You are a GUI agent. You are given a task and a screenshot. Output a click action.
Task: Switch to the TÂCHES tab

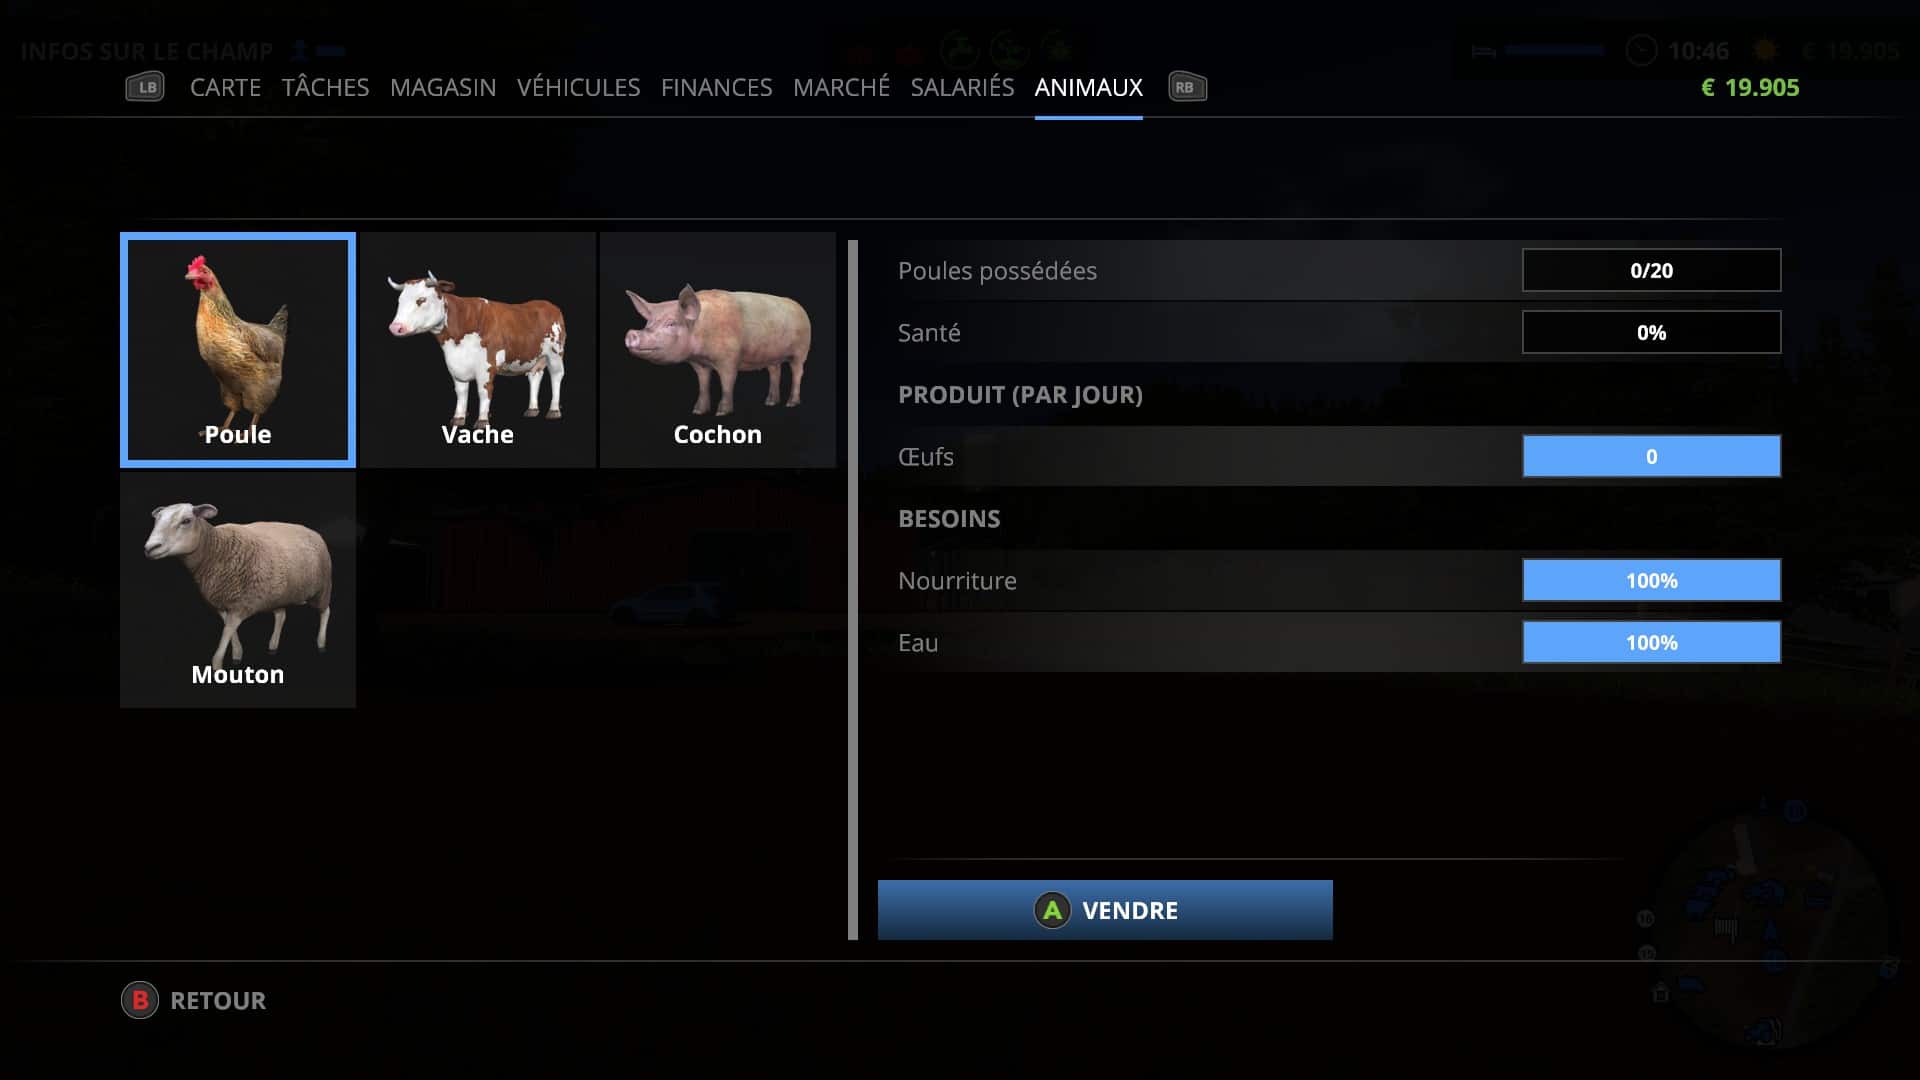click(325, 88)
